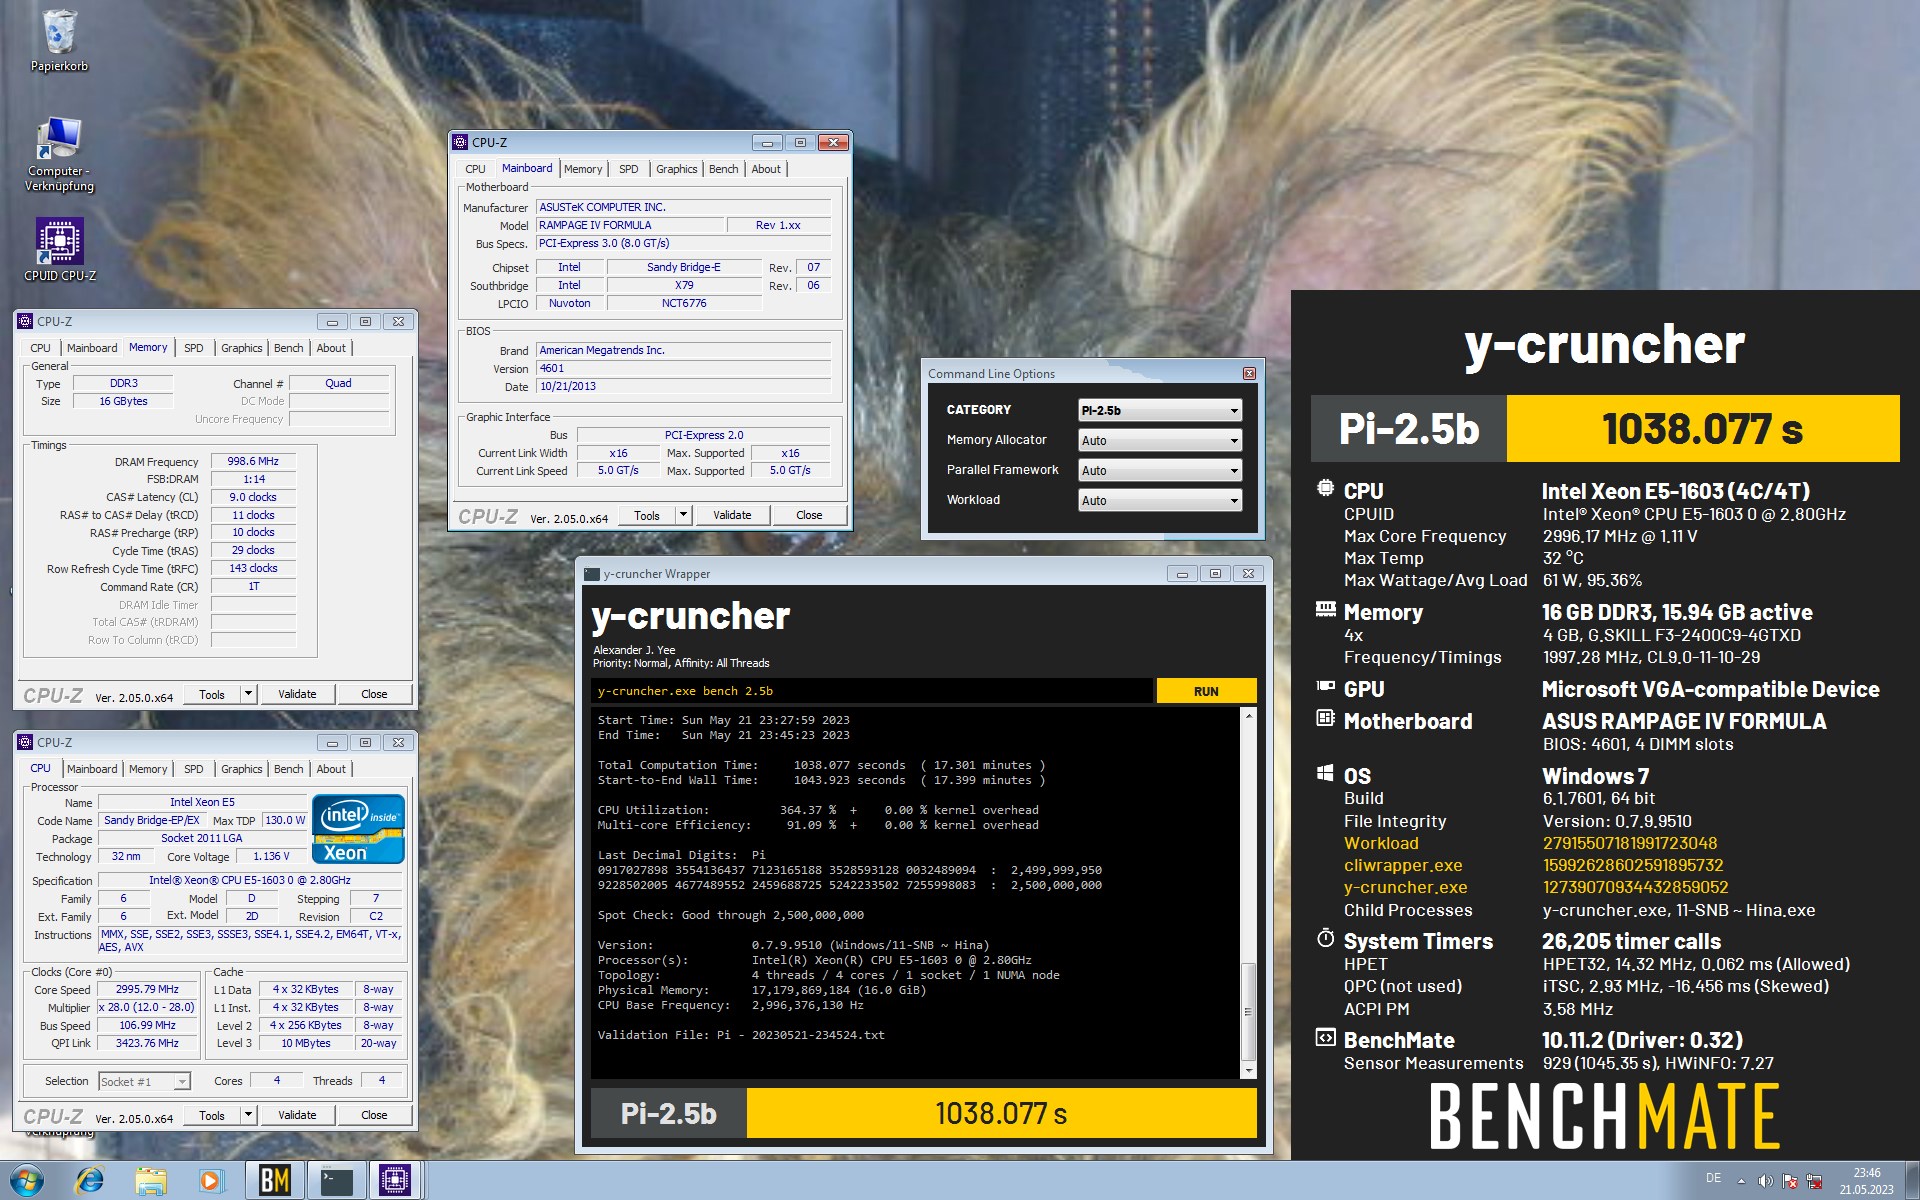Click Model field RAMPAGE IV FORMULA
This screenshot has height=1200, width=1920.
click(629, 225)
